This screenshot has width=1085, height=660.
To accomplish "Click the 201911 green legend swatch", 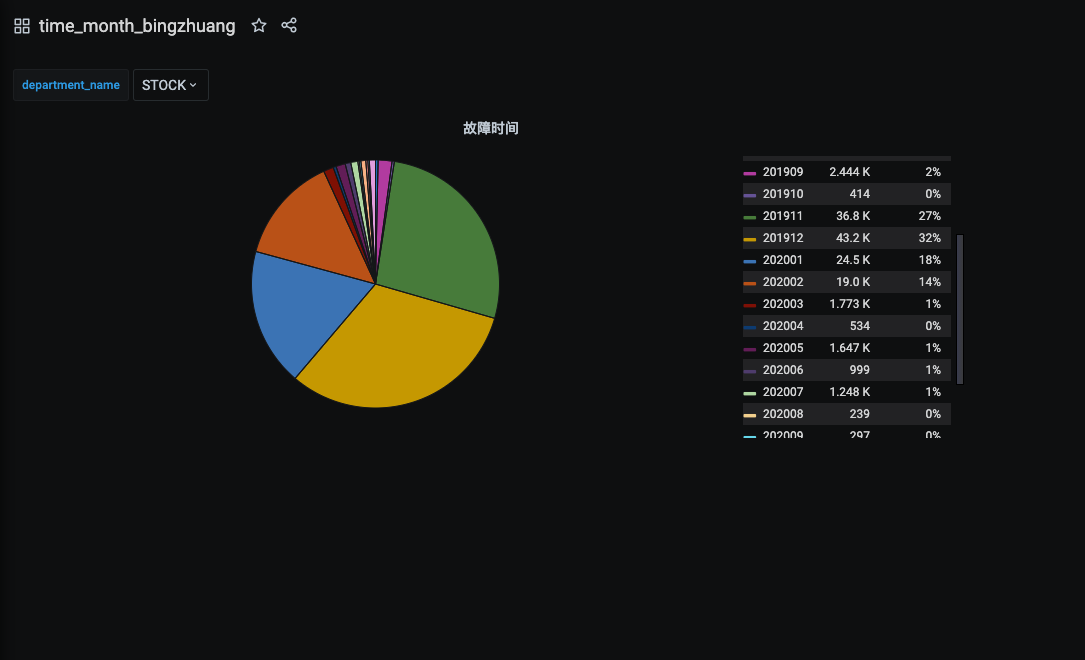I will pyautogui.click(x=749, y=217).
